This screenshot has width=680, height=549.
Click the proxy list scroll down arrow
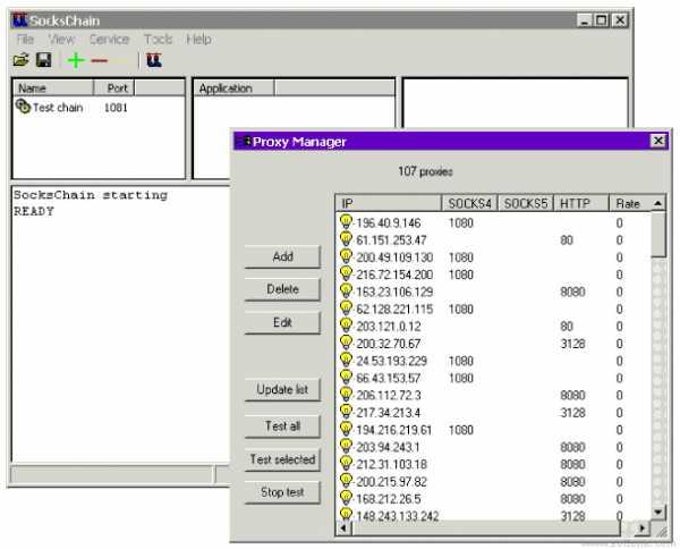click(658, 512)
